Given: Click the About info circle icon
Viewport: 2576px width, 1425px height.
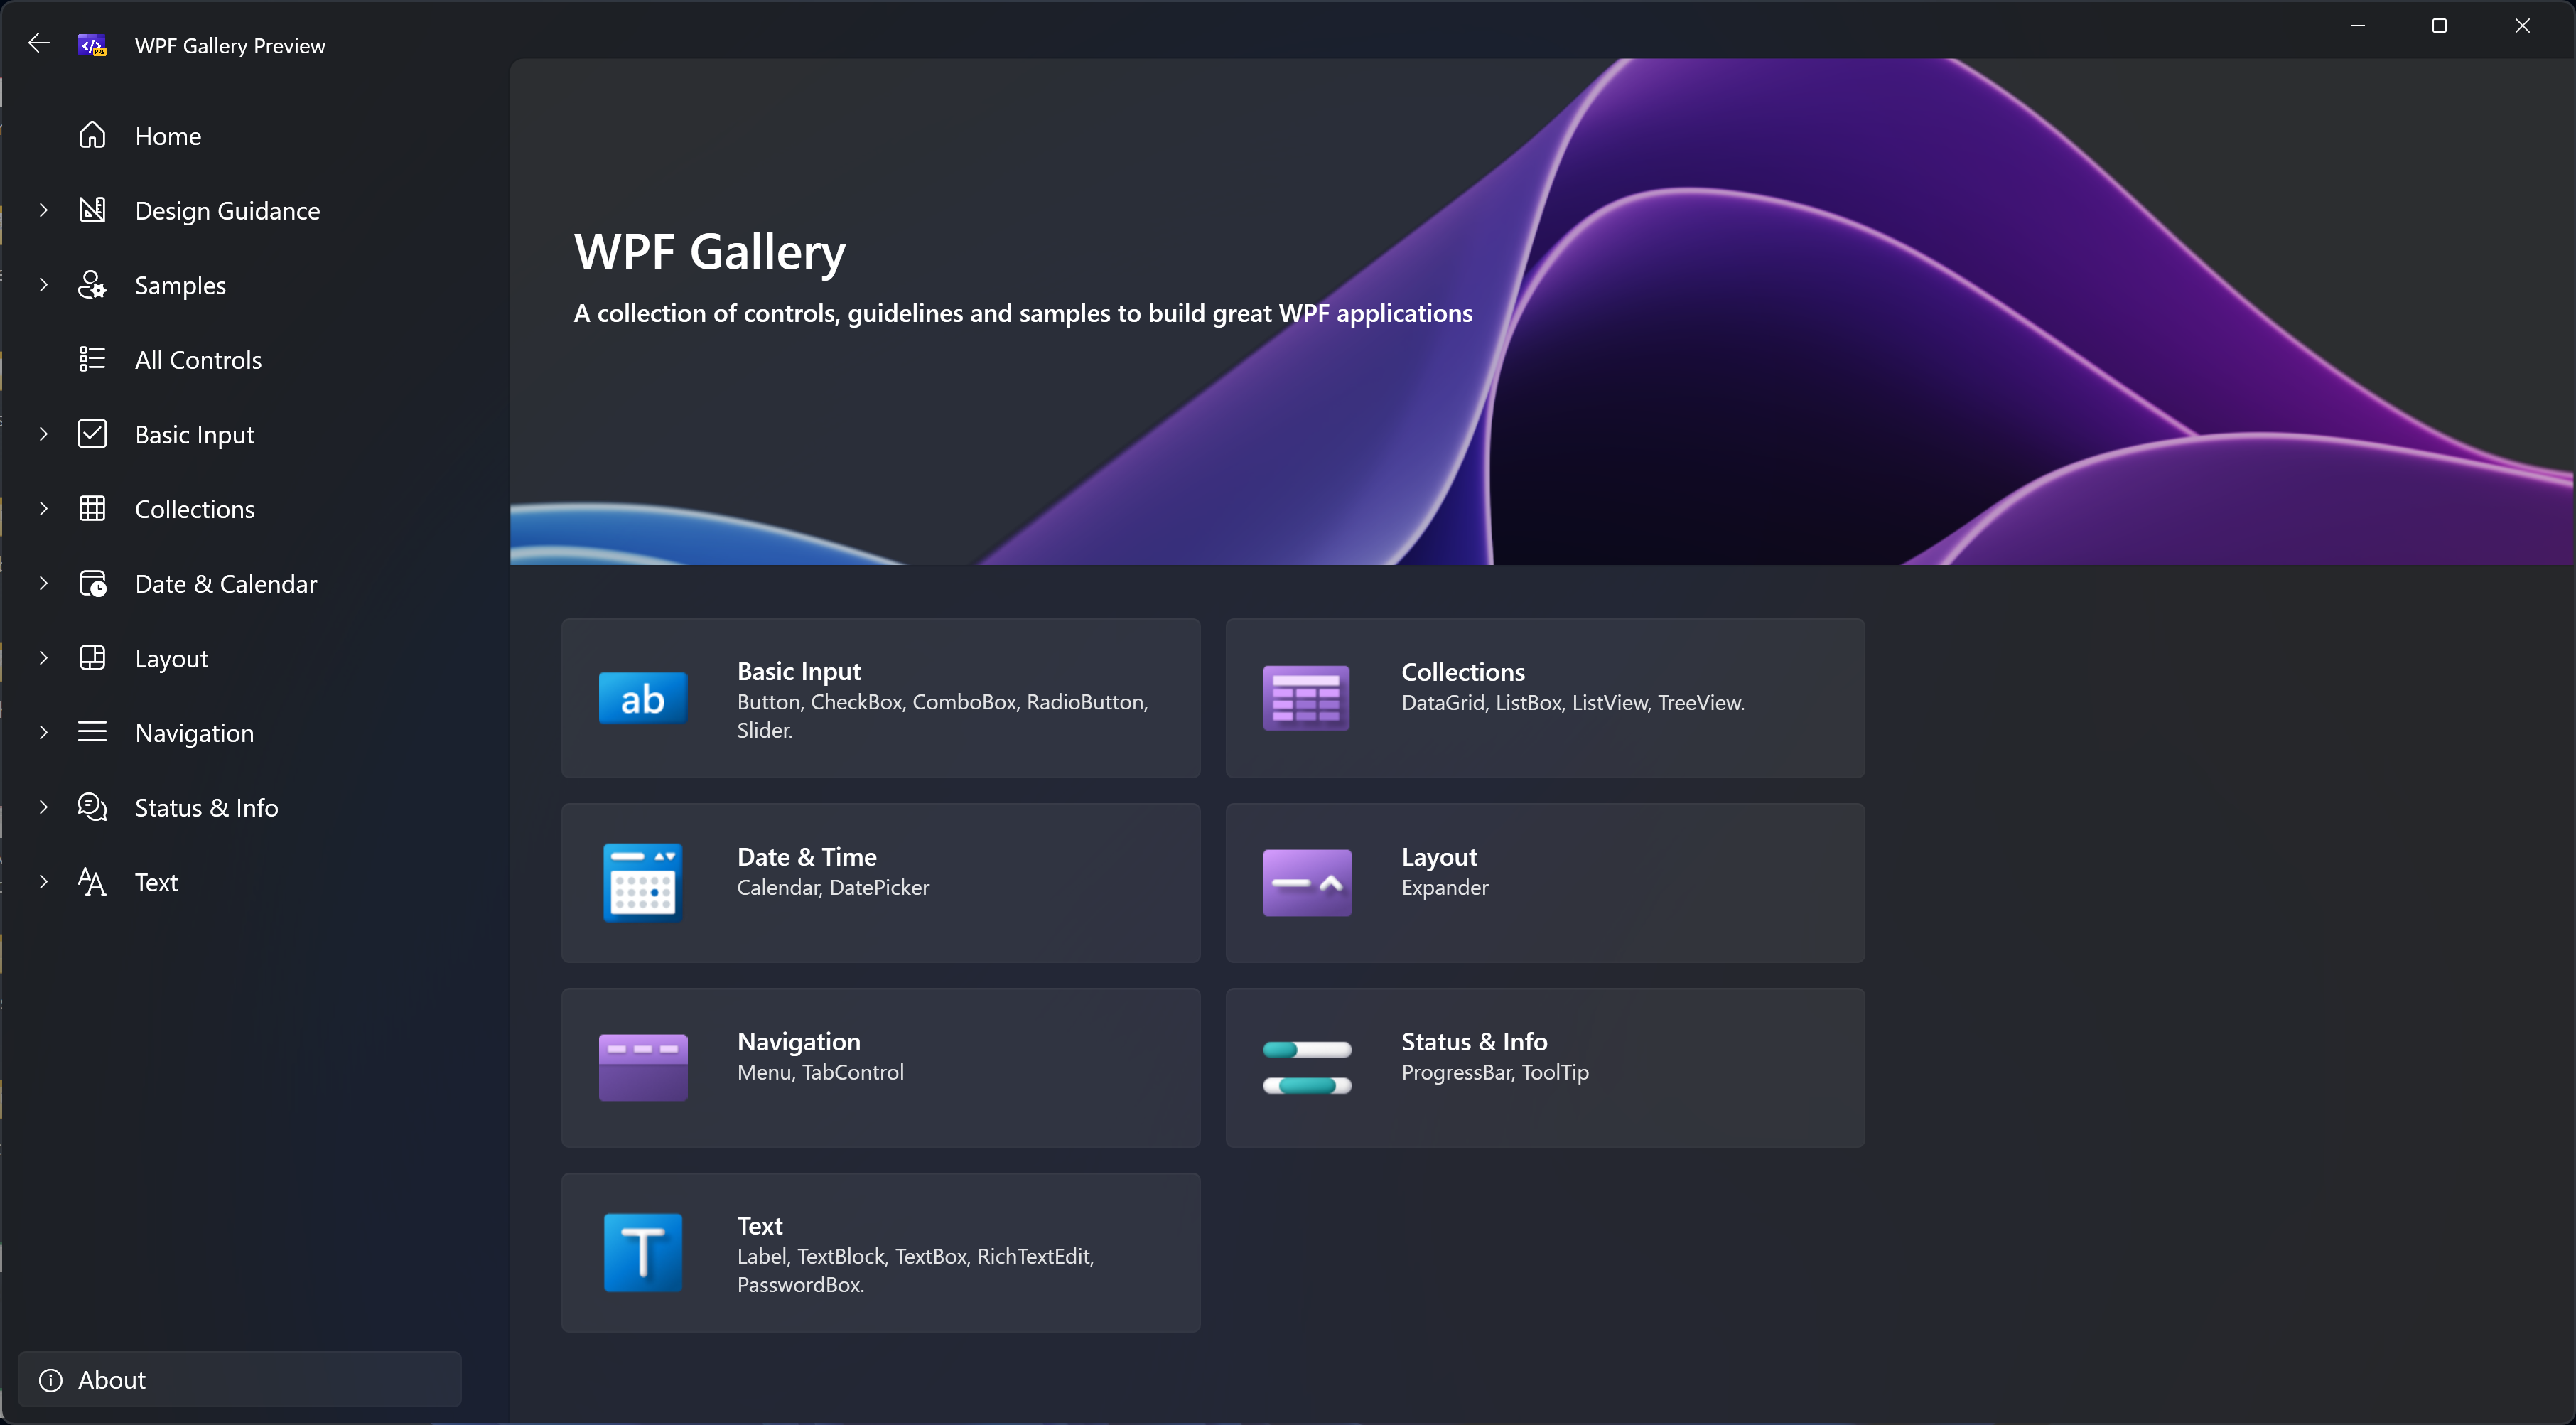Looking at the screenshot, I should tap(50, 1380).
